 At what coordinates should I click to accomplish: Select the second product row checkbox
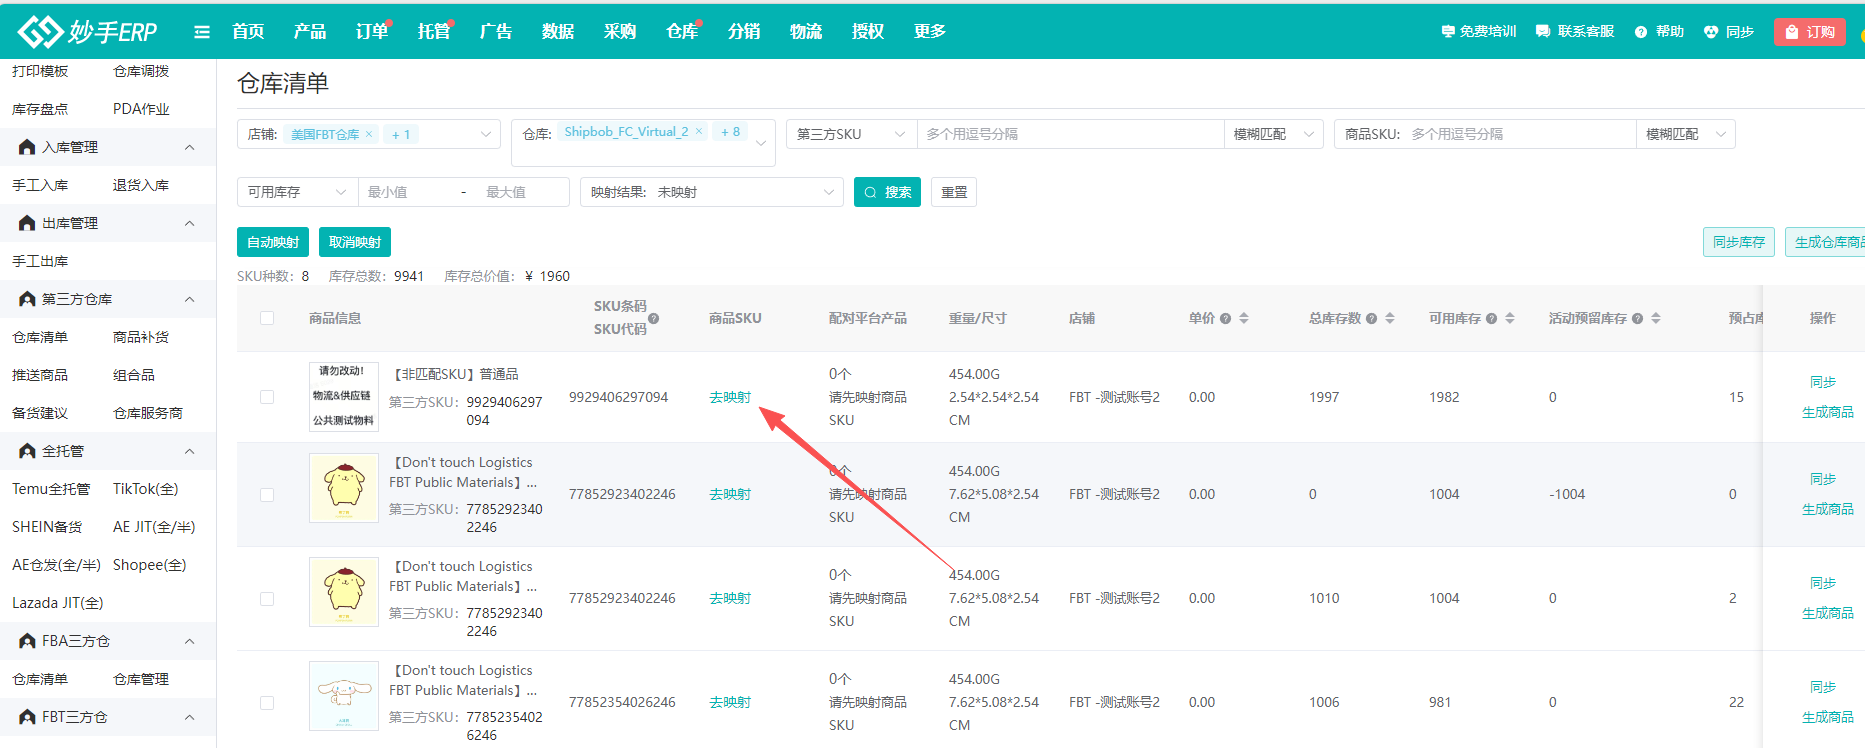[267, 495]
